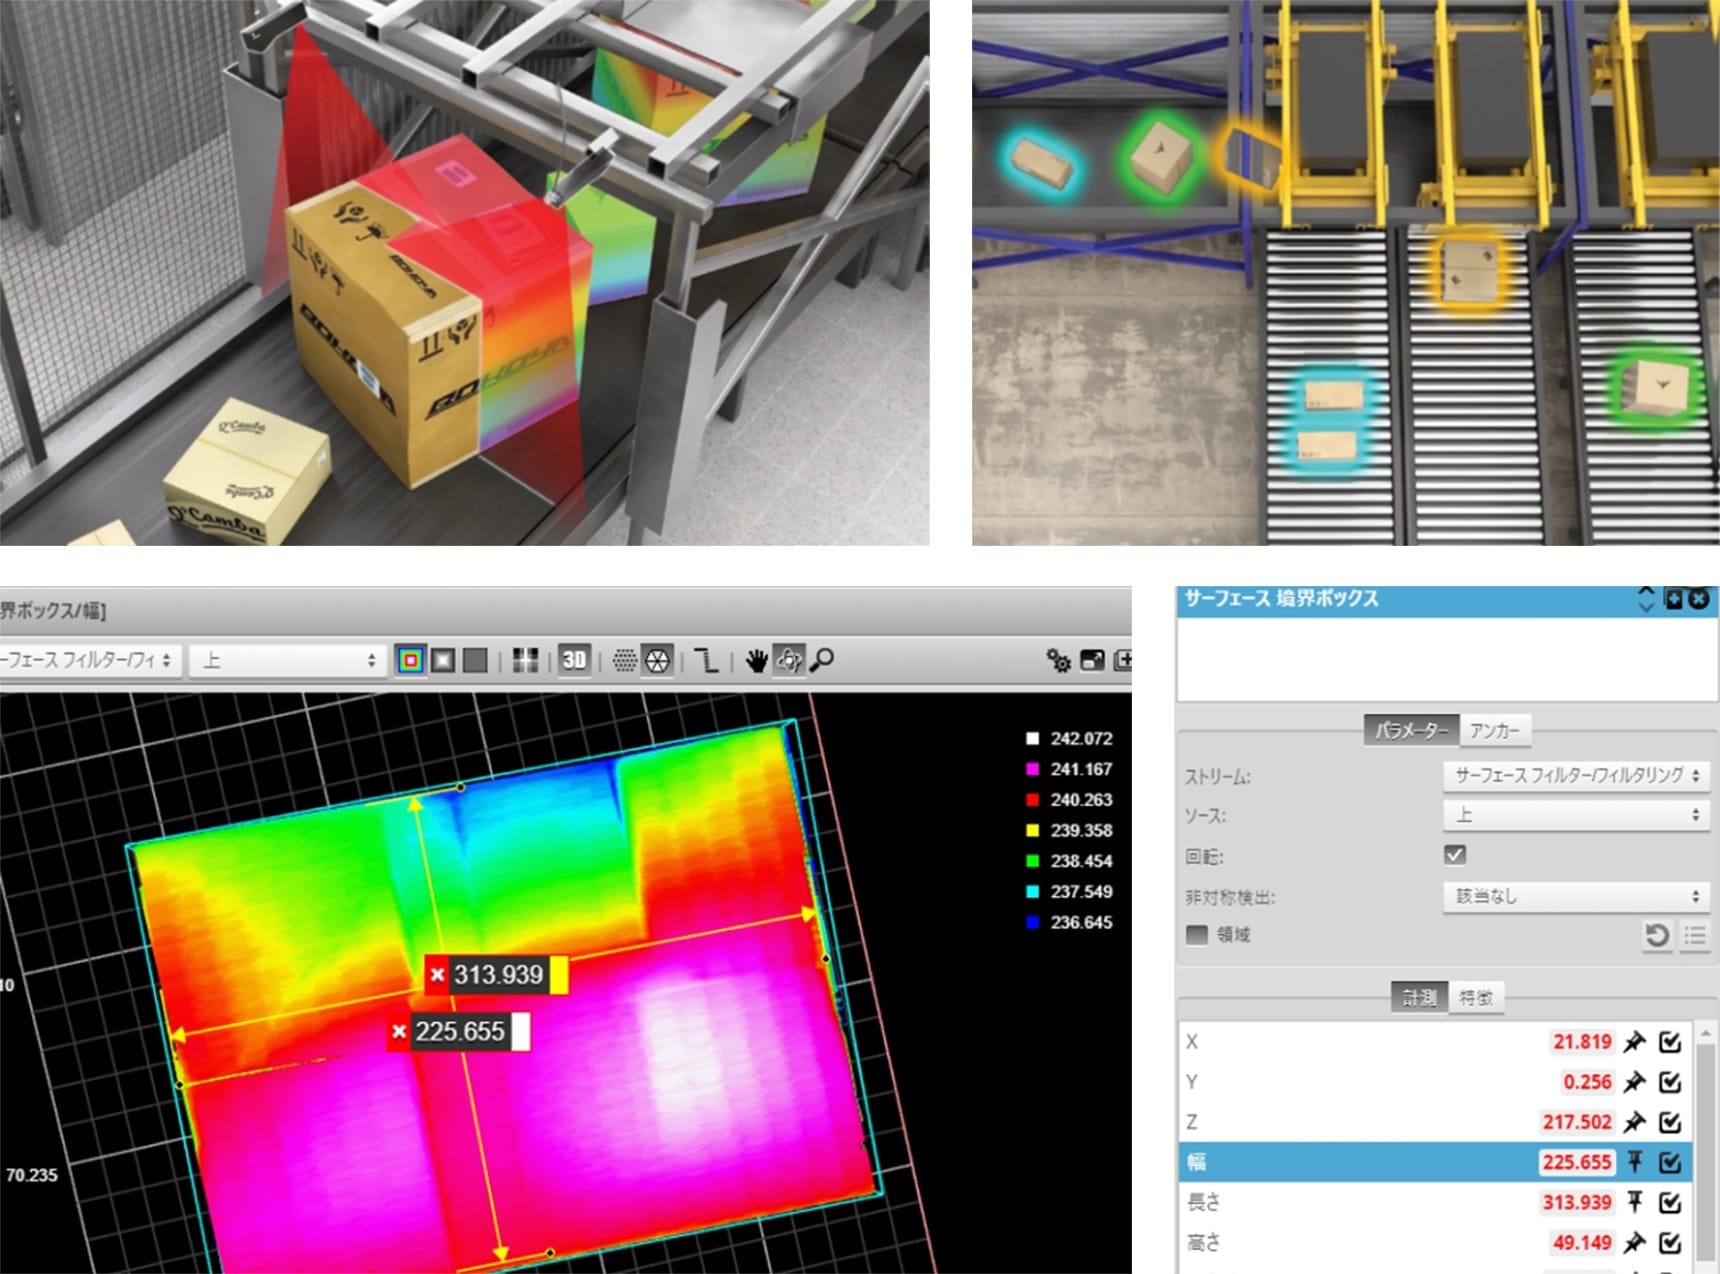The width and height of the screenshot is (1720, 1274).
Task: Enable the 領域 checkbox
Action: pyautogui.click(x=1196, y=935)
